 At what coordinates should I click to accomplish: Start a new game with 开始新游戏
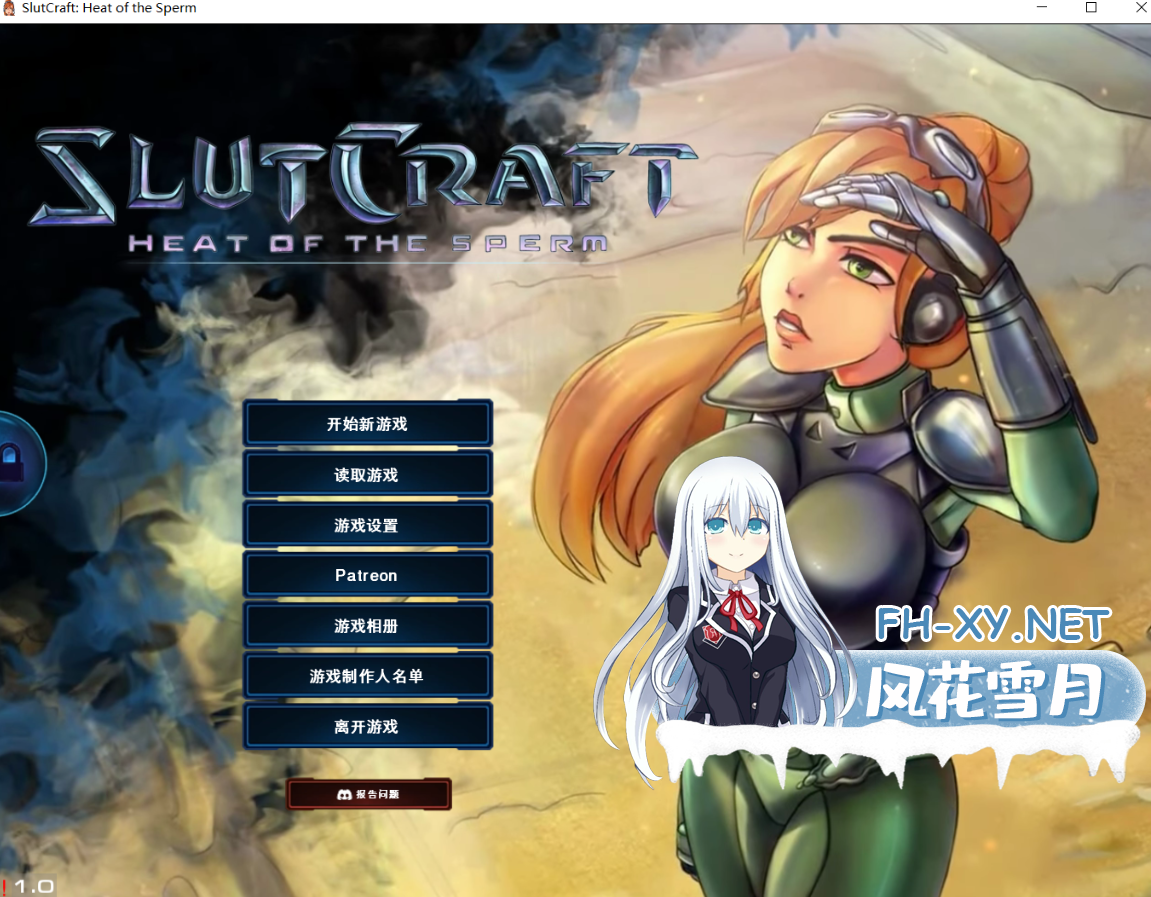pyautogui.click(x=367, y=424)
